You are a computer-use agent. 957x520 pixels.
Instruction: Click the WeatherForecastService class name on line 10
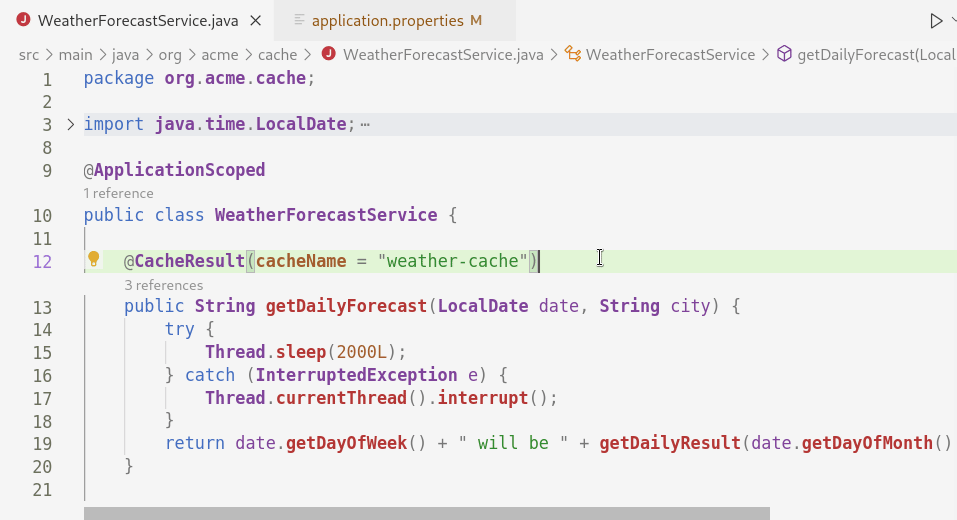[326, 215]
